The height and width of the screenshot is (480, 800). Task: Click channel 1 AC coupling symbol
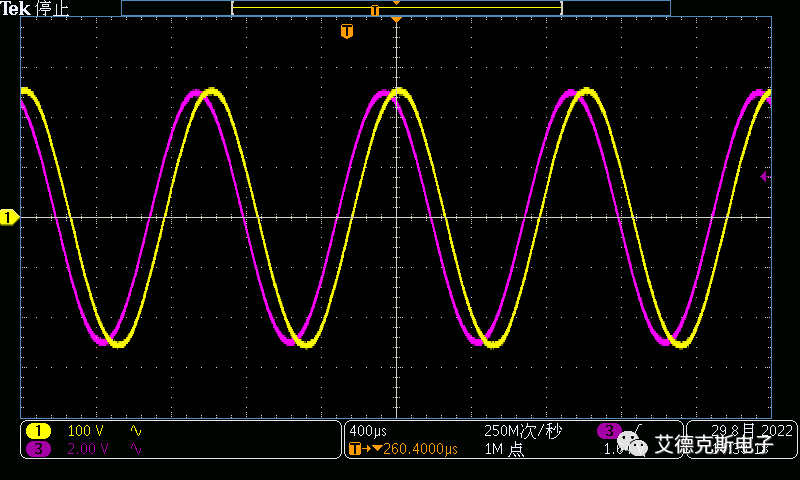click(136, 431)
